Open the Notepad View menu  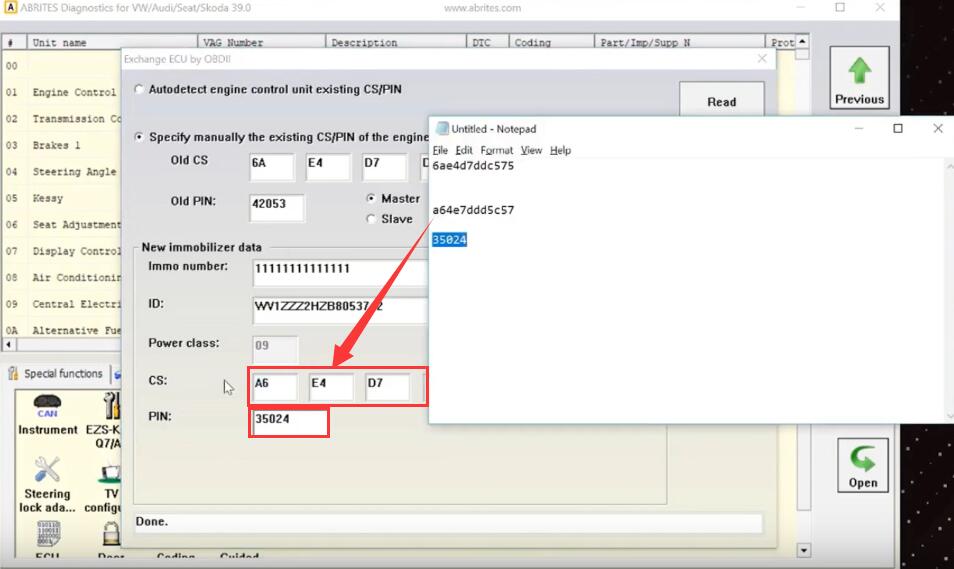point(531,150)
